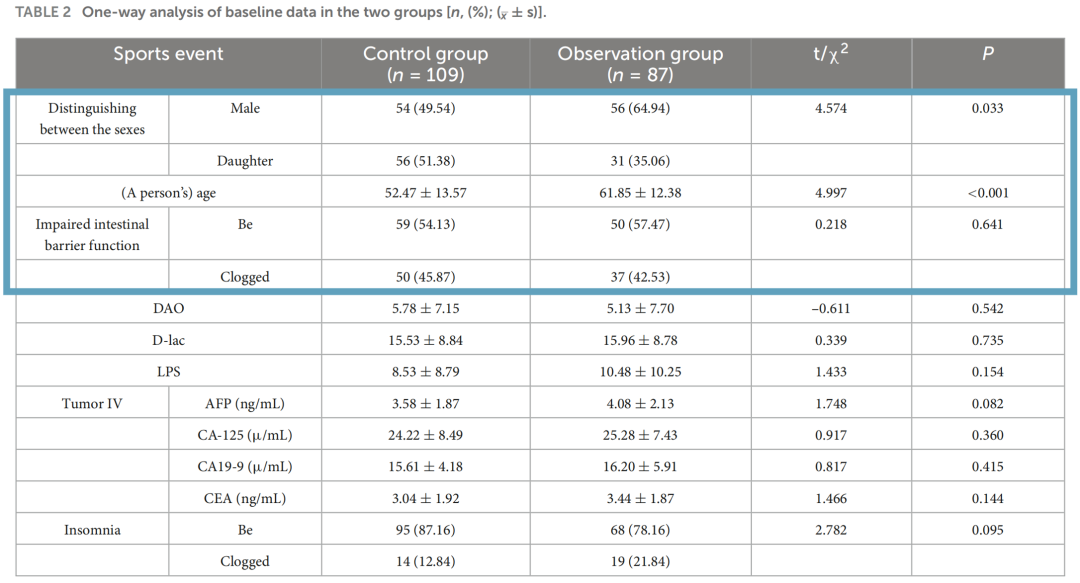Click the "Observation group (n = 87)" header

point(640,64)
